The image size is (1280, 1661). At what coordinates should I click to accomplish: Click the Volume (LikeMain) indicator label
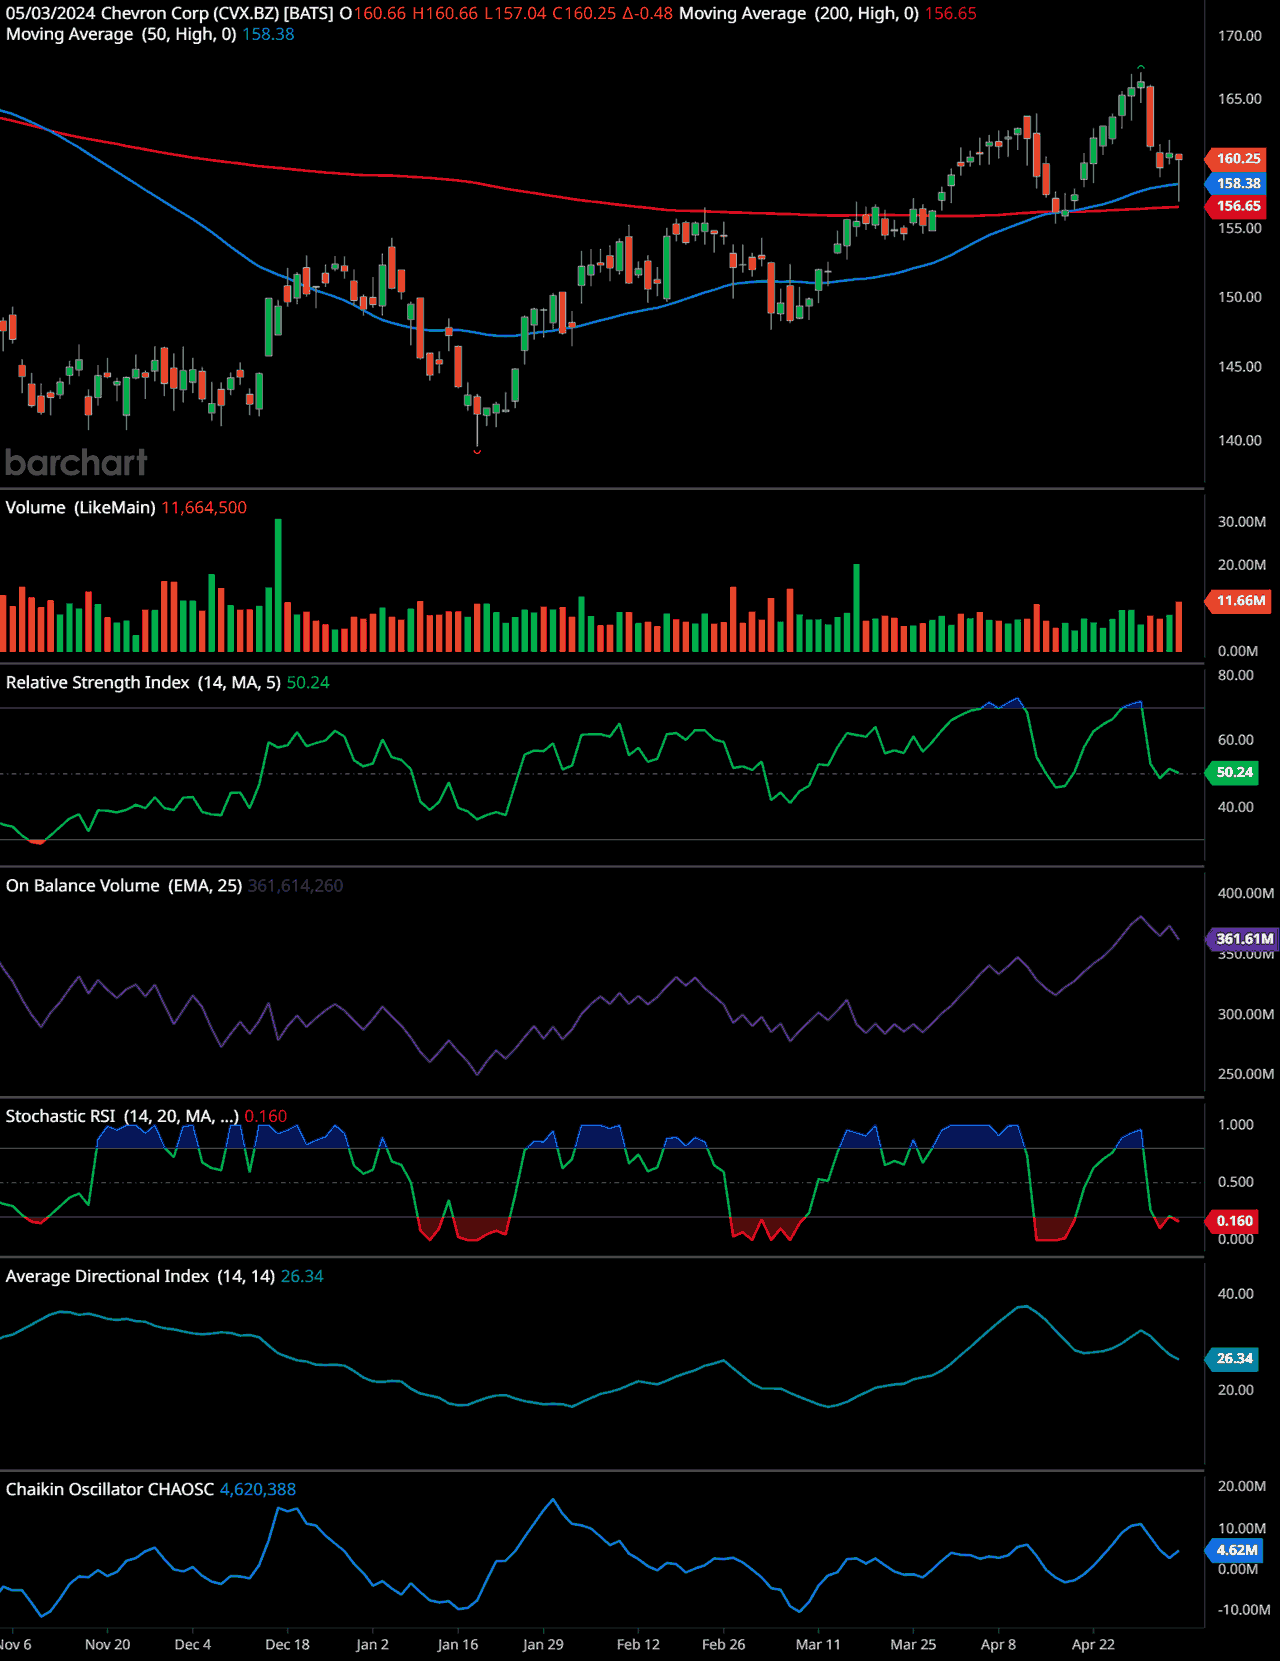tap(80, 507)
